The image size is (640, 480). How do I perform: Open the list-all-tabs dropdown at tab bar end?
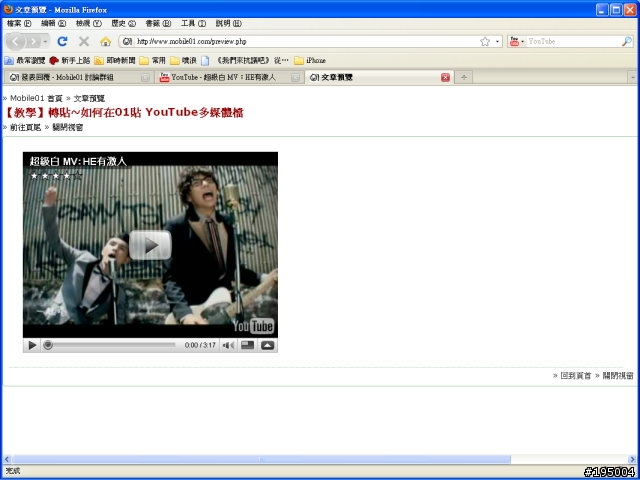pos(633,77)
